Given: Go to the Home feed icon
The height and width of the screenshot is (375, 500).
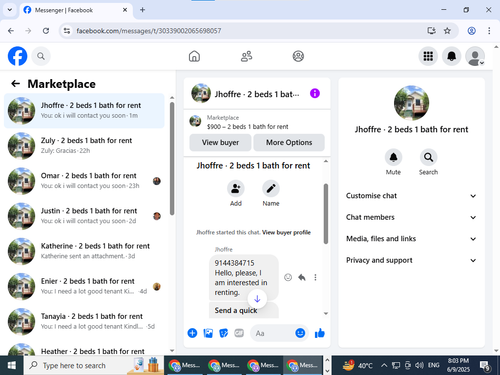Looking at the screenshot, I should [194, 56].
